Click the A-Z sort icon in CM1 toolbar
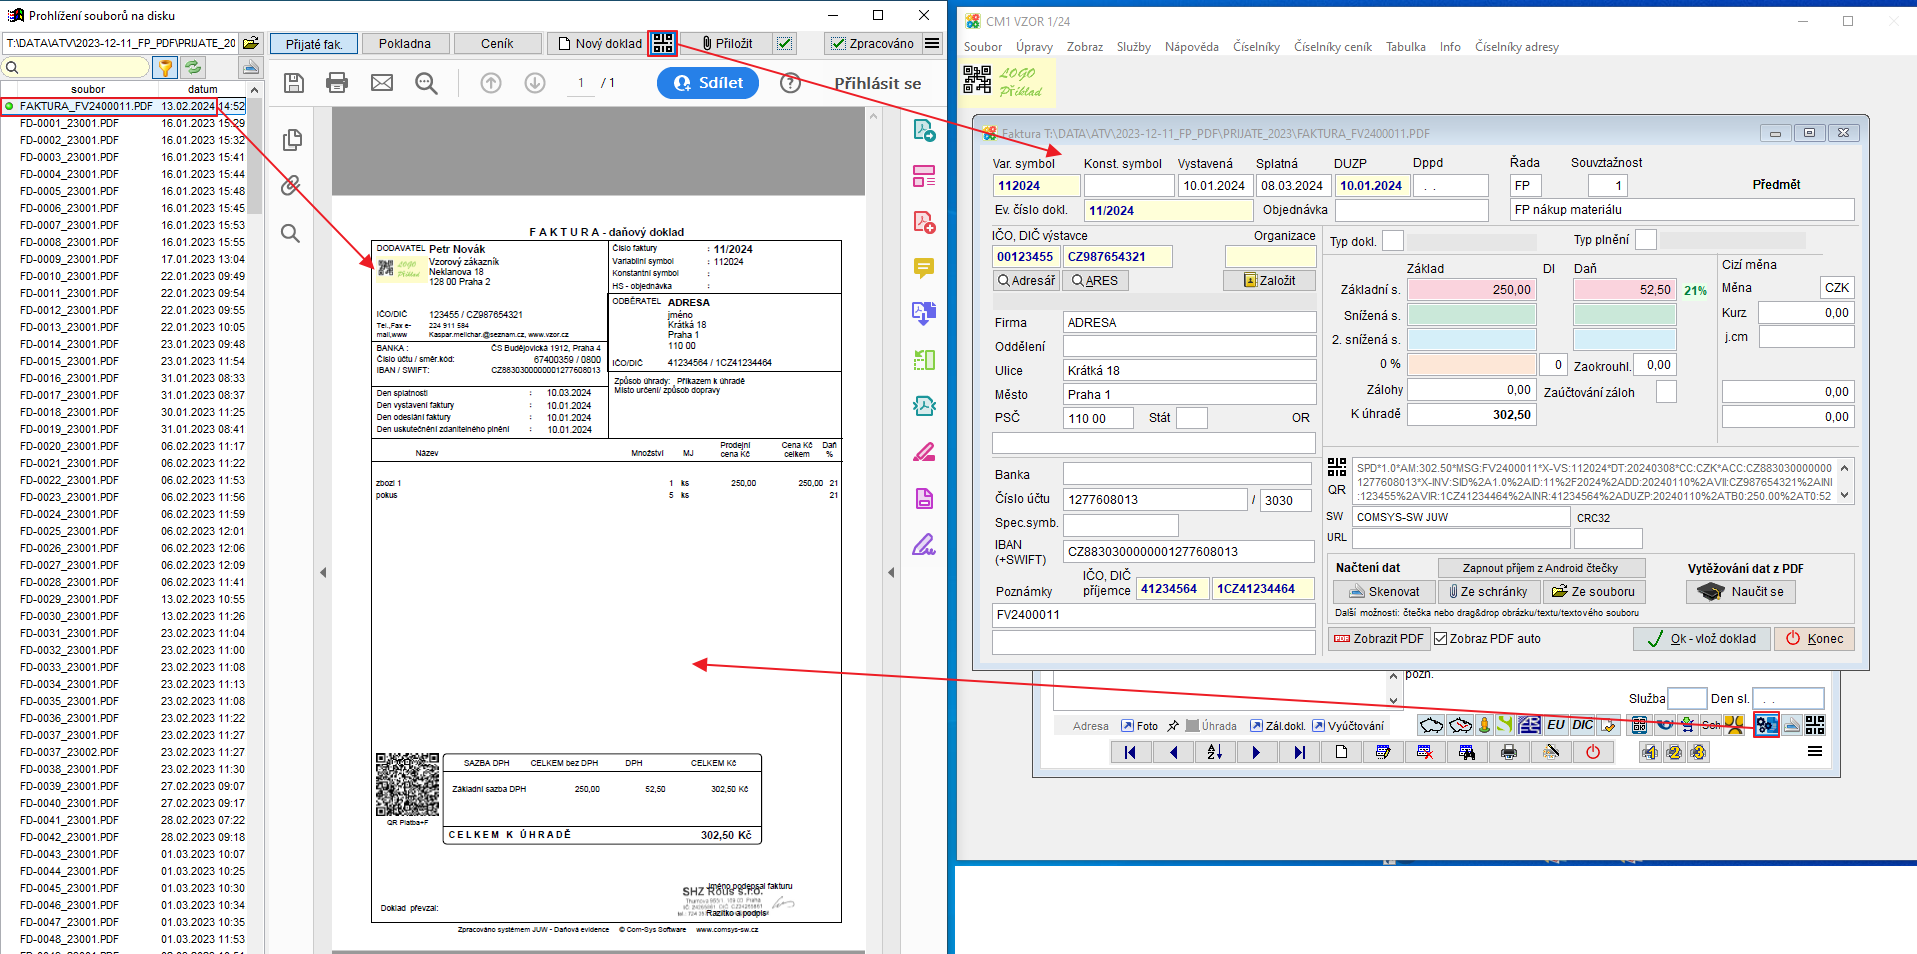The height and width of the screenshot is (954, 1917). 1214,752
